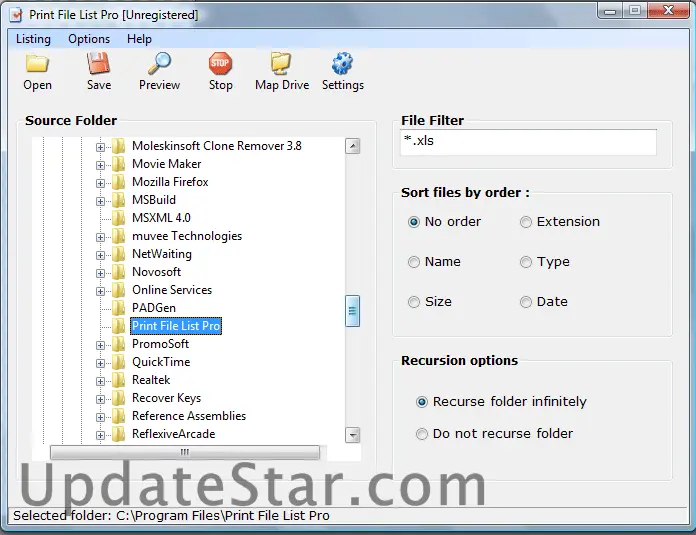Screen dimensions: 696x535
Task: Expand the Reference Assemblies tree node
Action: tap(100, 417)
